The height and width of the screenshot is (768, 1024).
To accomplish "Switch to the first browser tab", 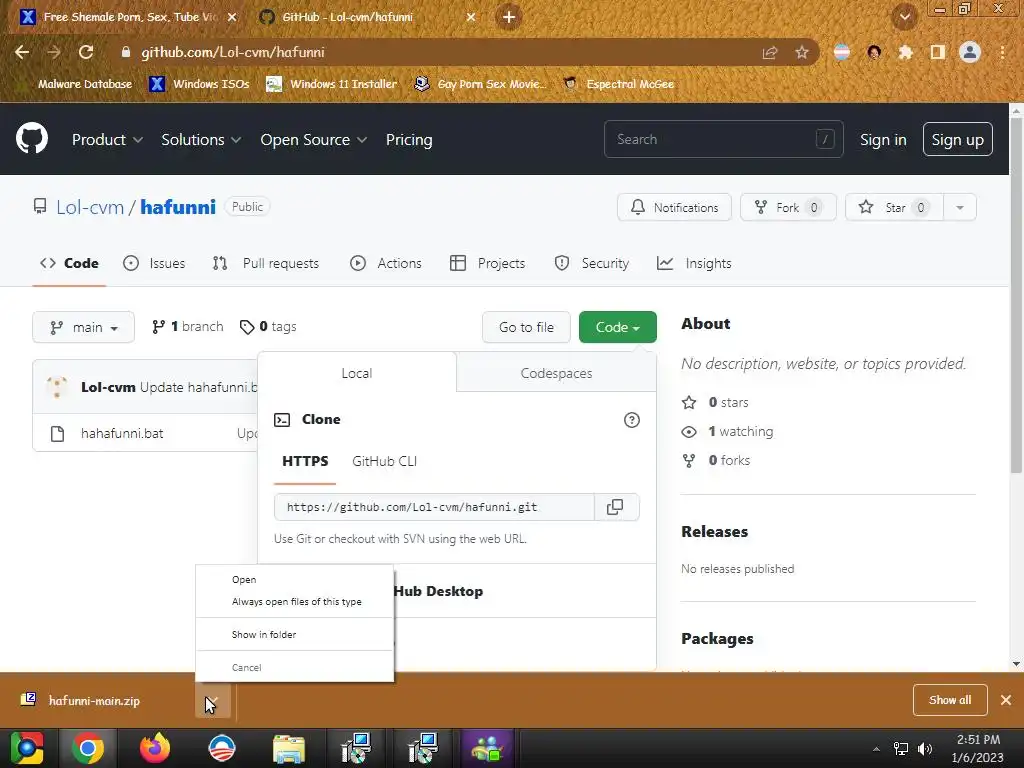I will [x=128, y=17].
